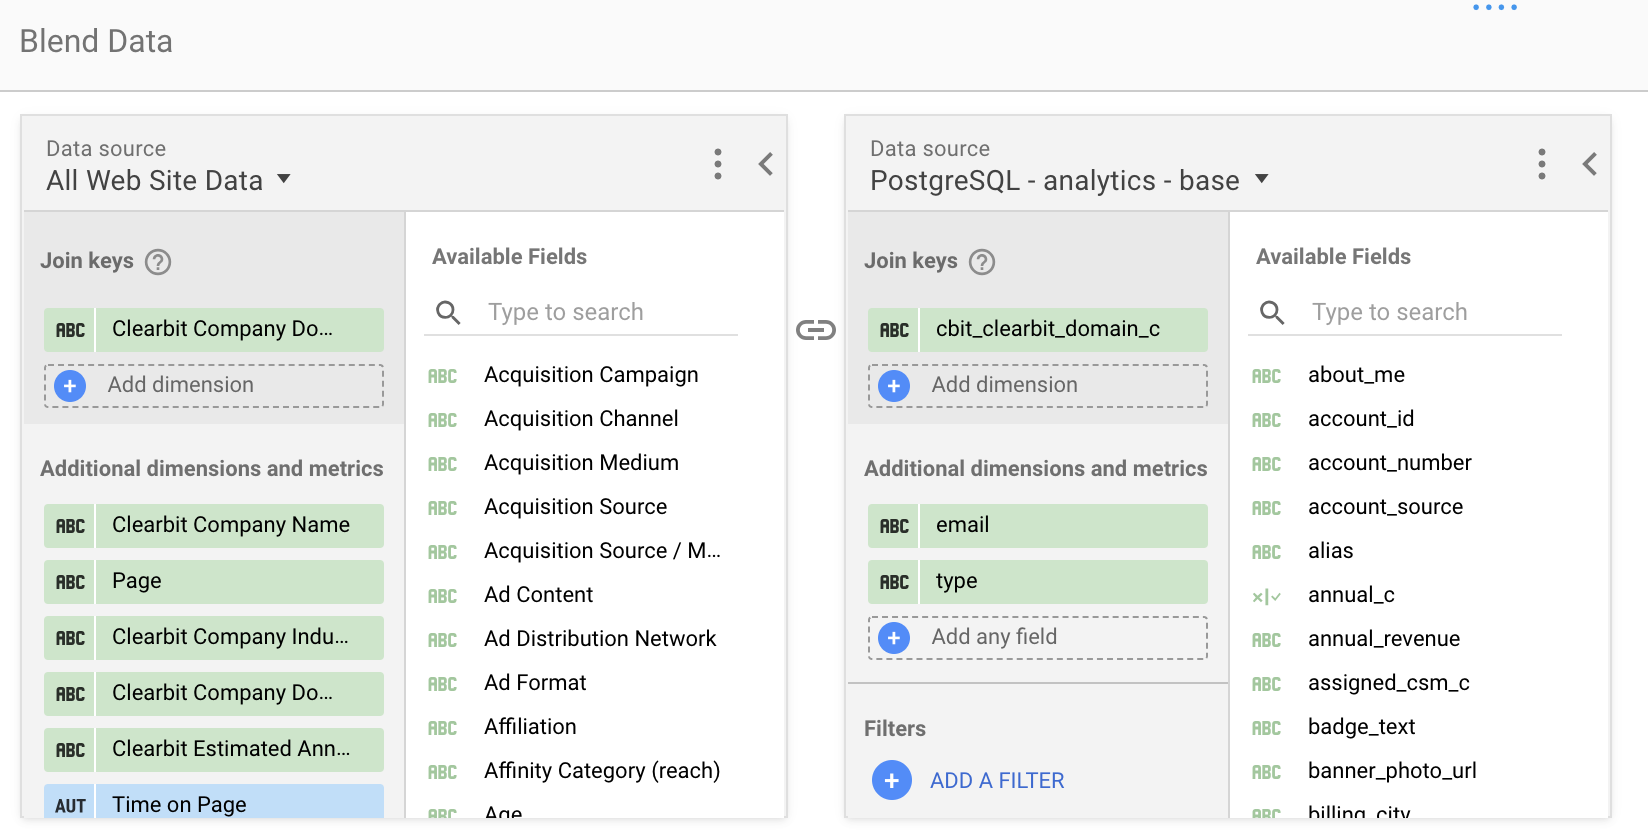Click AUT aggregation icon of Time on Page

pos(70,804)
